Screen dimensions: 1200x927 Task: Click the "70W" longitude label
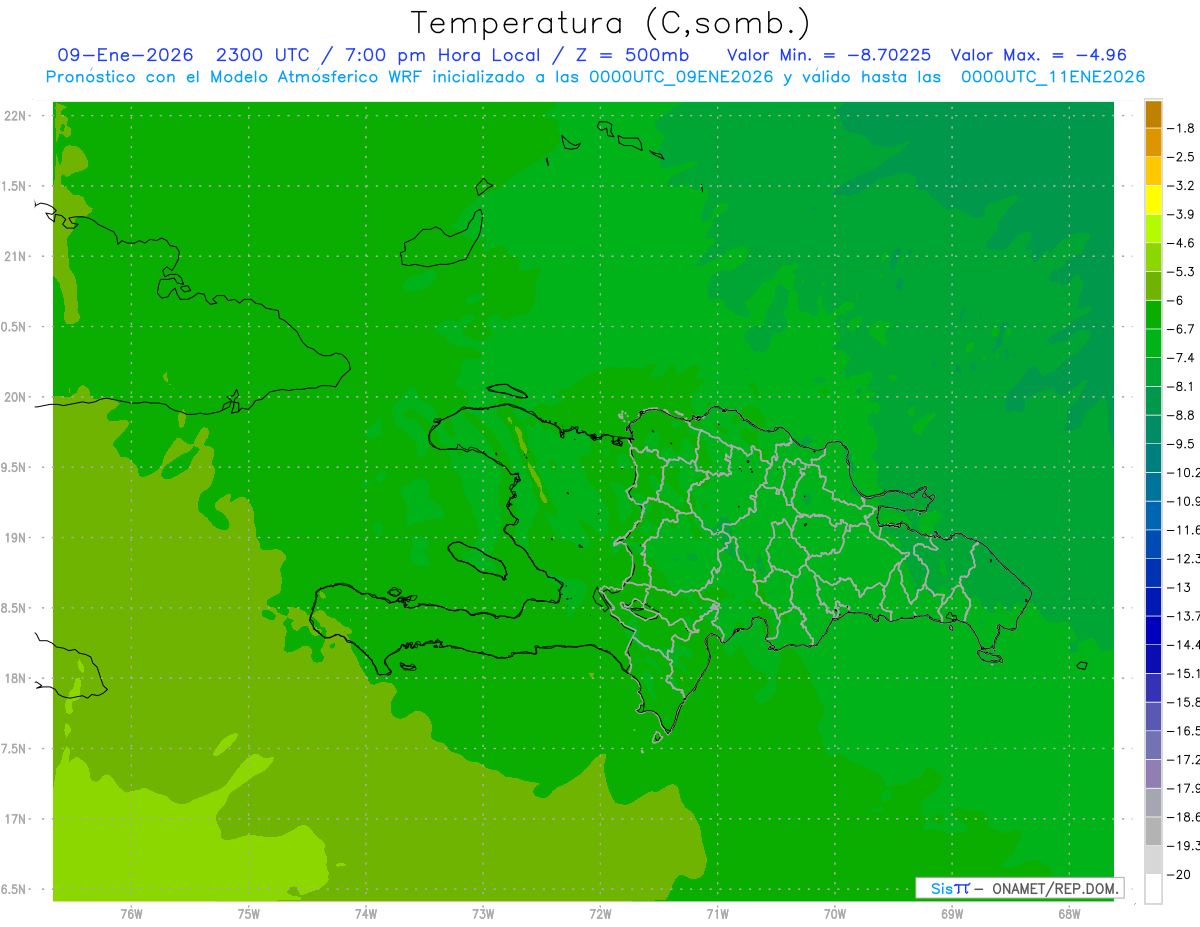click(835, 914)
